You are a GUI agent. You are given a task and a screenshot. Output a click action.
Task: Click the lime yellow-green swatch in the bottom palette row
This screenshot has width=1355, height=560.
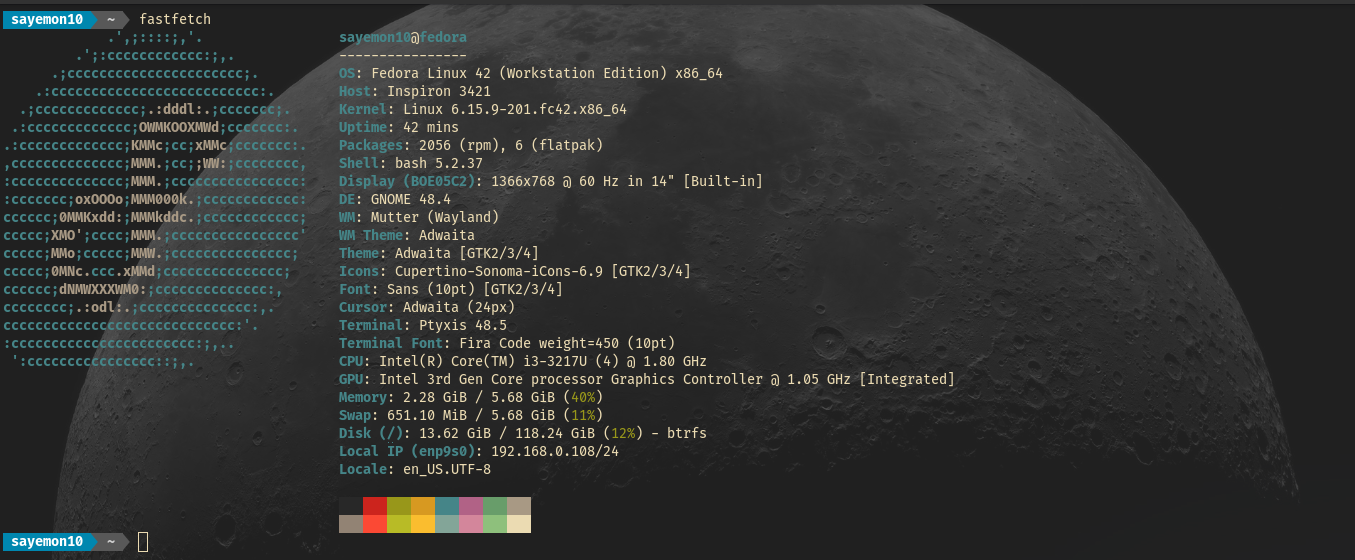point(399,524)
